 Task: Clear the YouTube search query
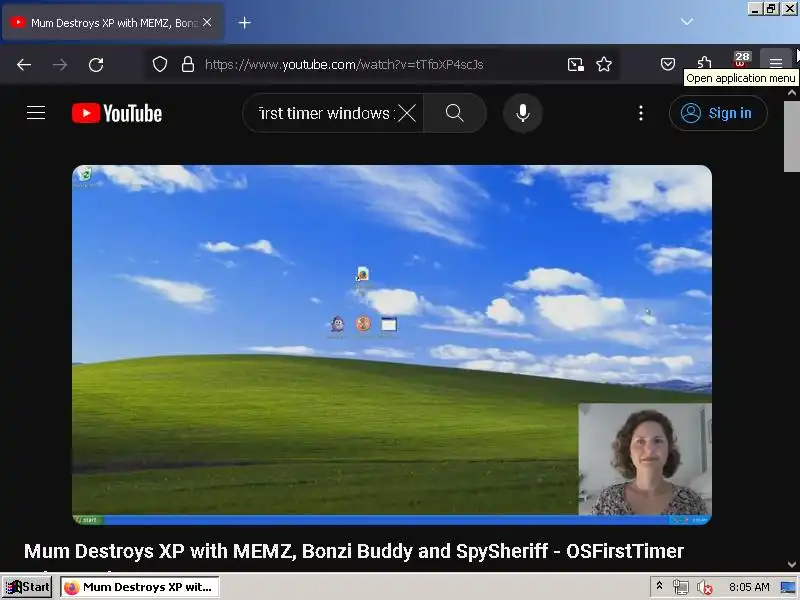(x=407, y=113)
